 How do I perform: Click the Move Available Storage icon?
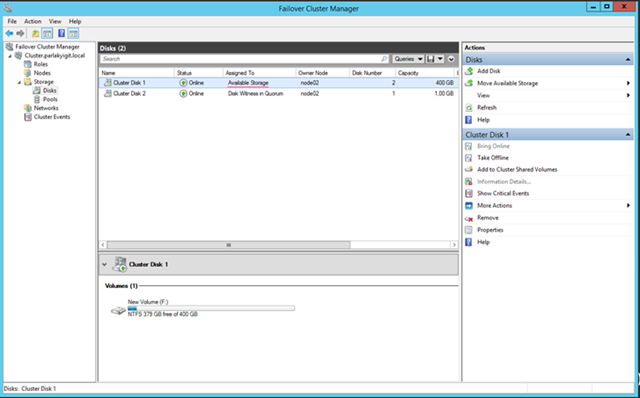[469, 83]
